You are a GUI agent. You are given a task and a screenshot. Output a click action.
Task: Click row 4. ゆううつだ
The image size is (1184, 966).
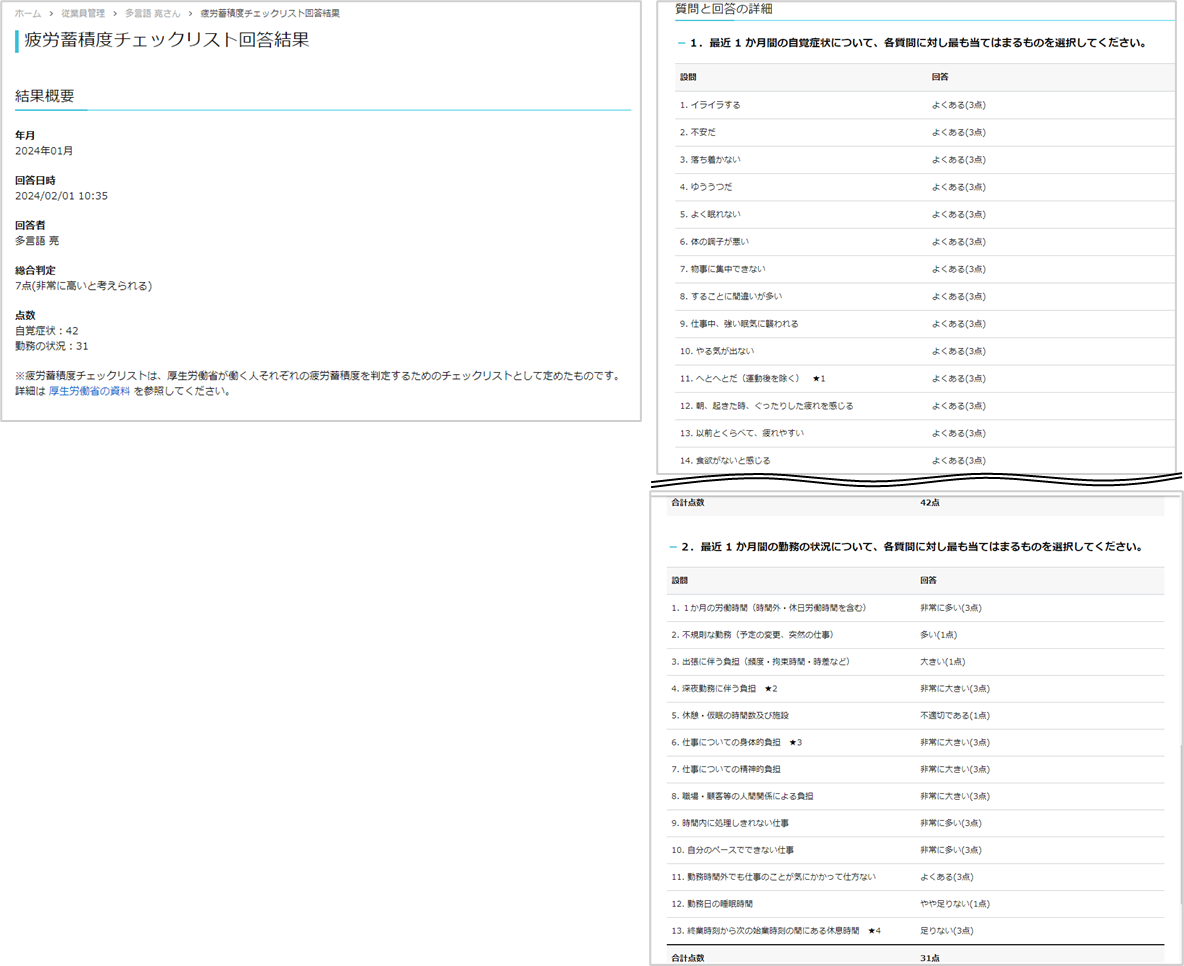[926, 187]
